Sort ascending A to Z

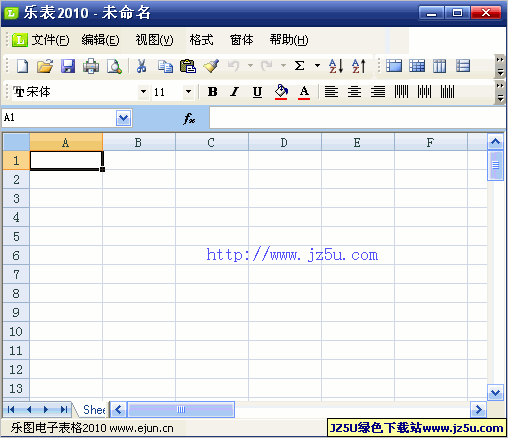pos(336,66)
